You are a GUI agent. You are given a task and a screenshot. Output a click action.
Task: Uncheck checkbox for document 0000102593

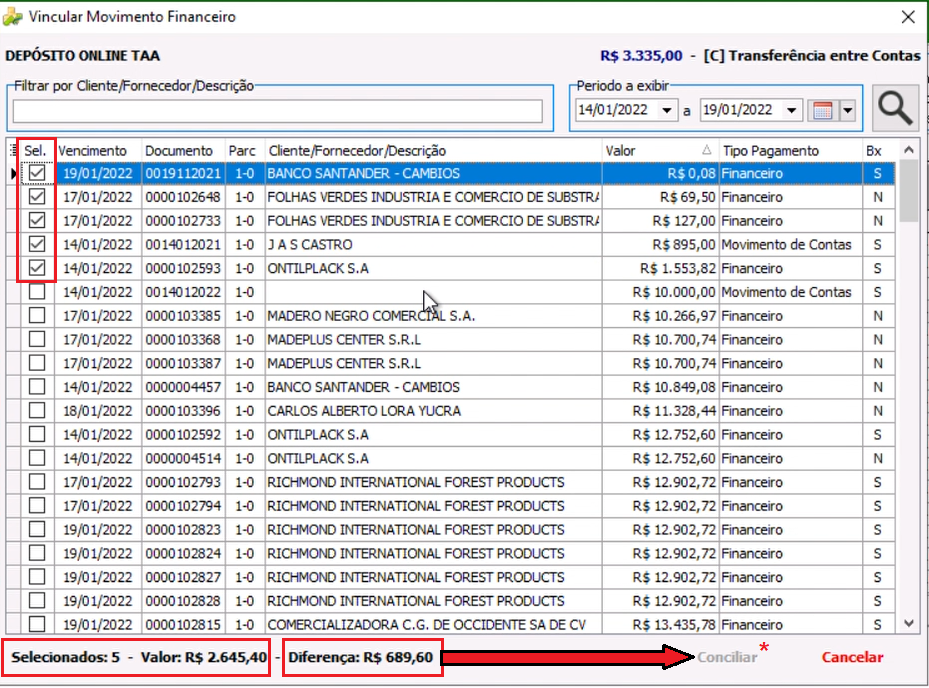(37, 268)
